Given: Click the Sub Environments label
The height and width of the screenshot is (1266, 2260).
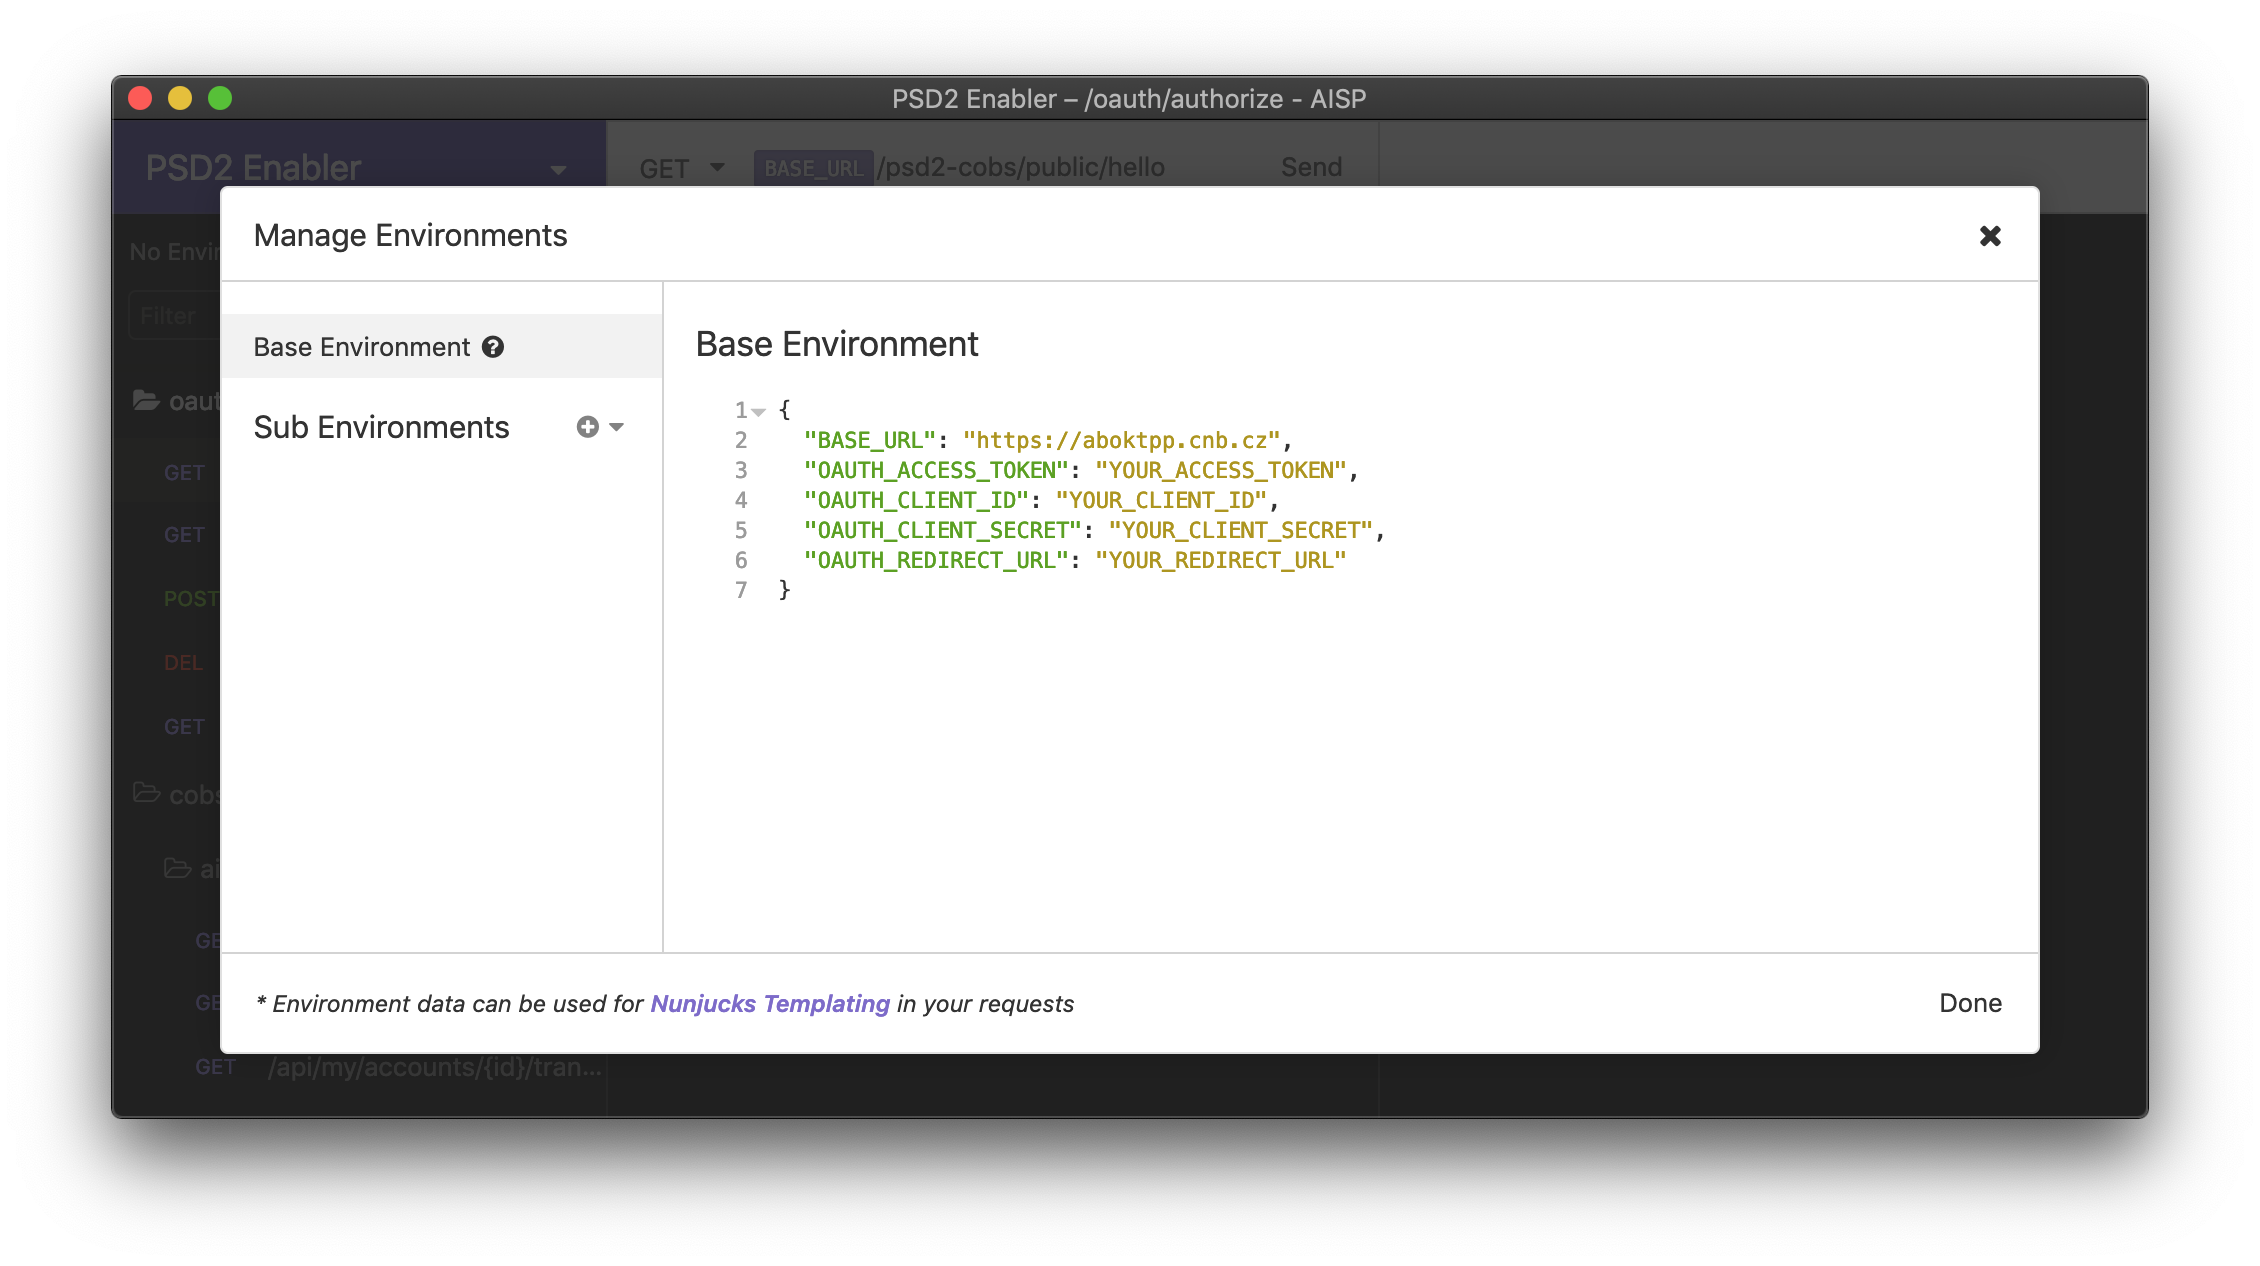Looking at the screenshot, I should point(382,427).
